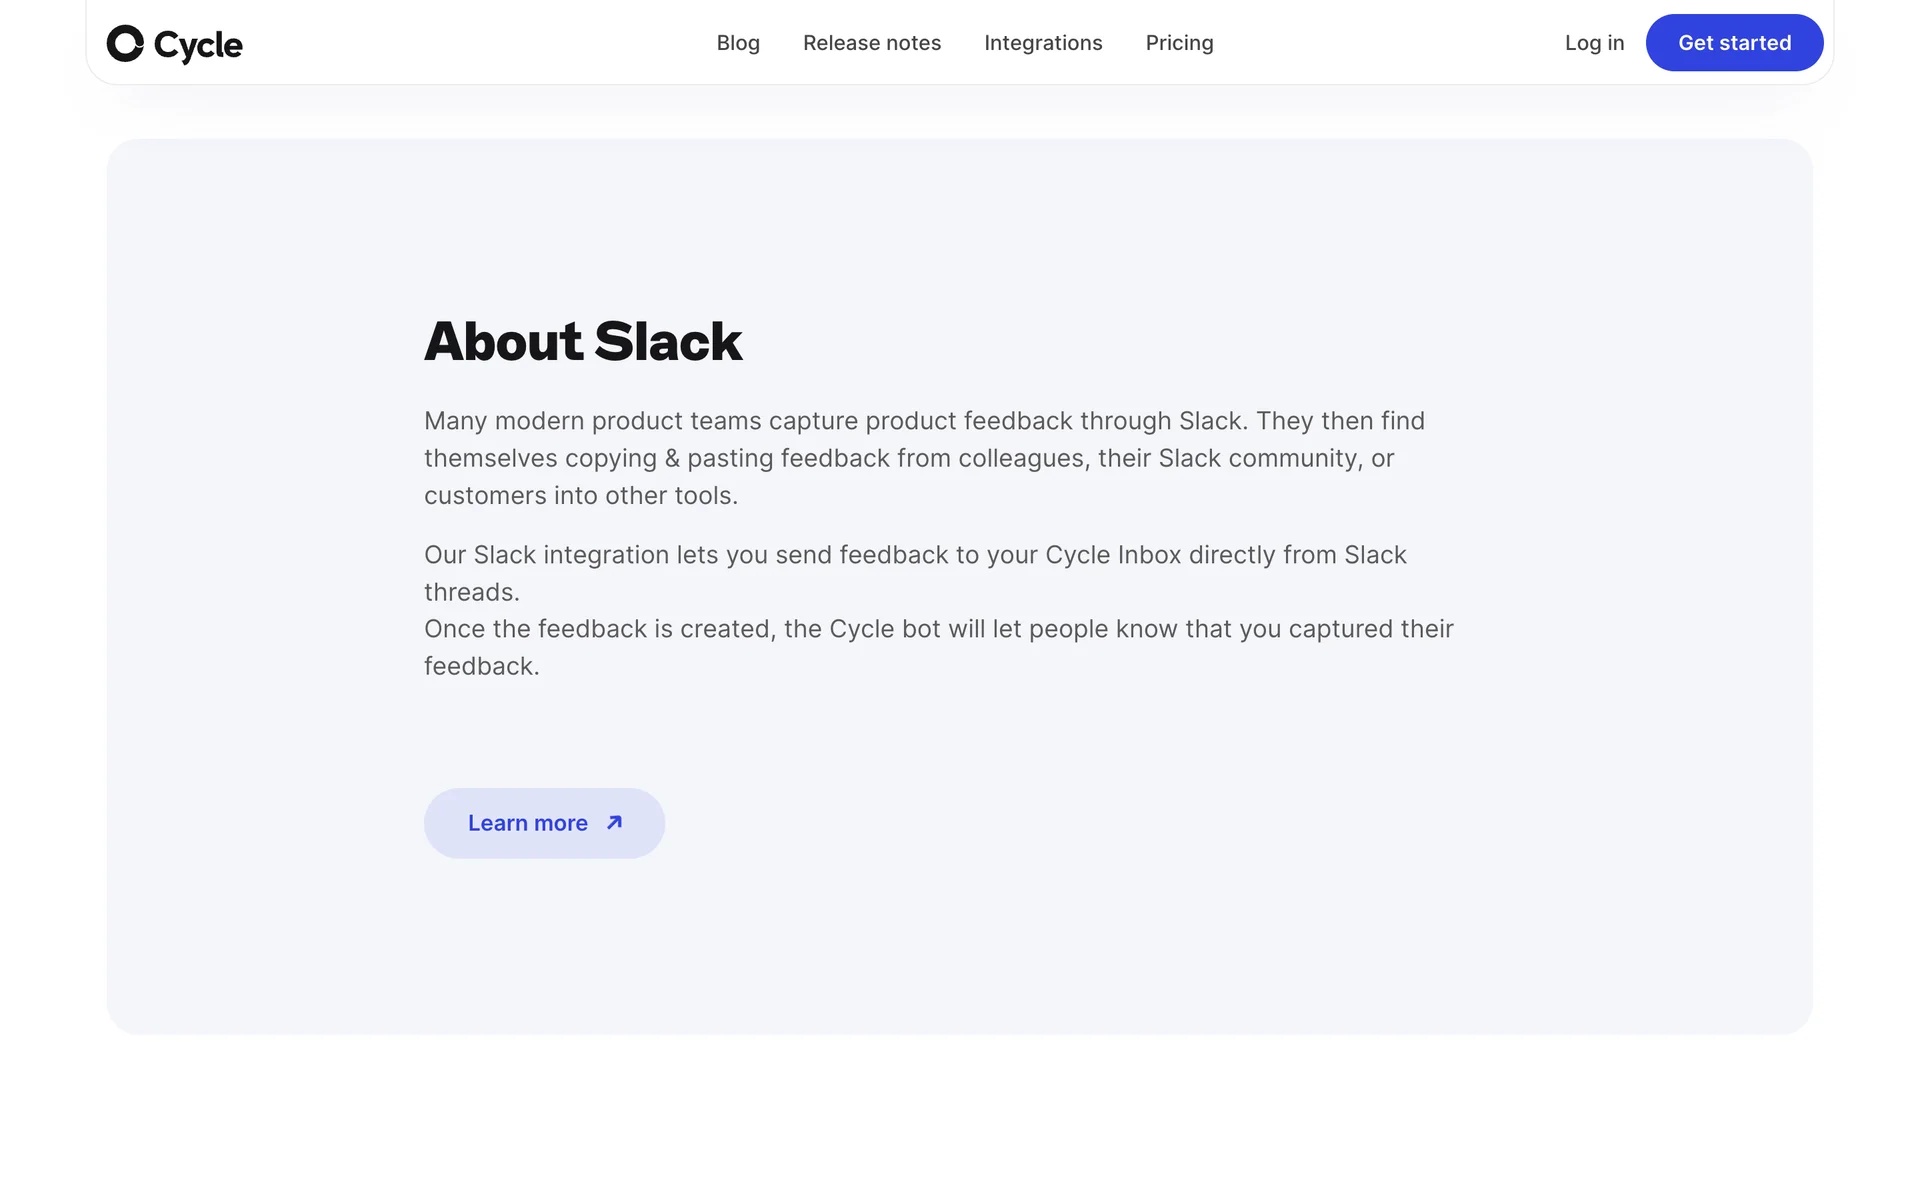
Task: Go to Release notes
Action: point(872,43)
